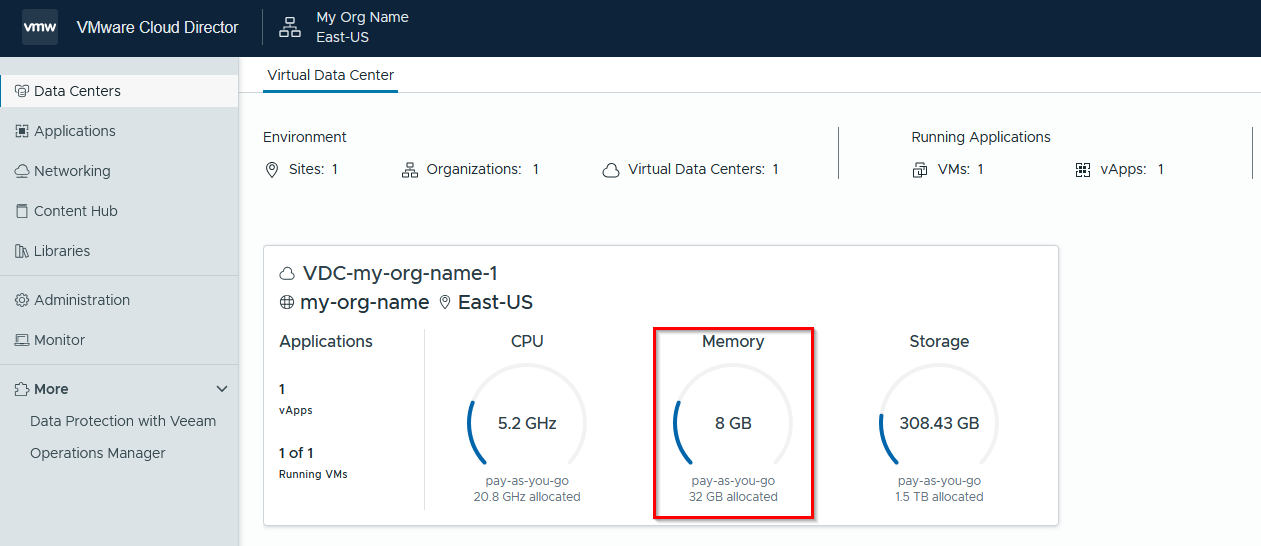Image resolution: width=1261 pixels, height=546 pixels.
Task: Click the 8 GB memory value
Action: (x=733, y=423)
